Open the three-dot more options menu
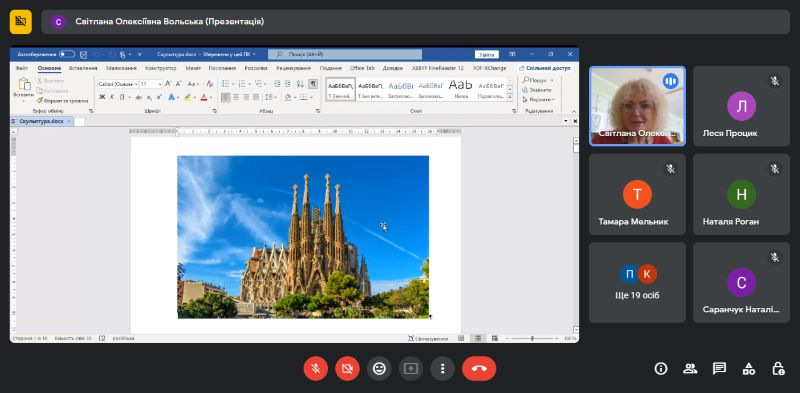 pos(442,369)
